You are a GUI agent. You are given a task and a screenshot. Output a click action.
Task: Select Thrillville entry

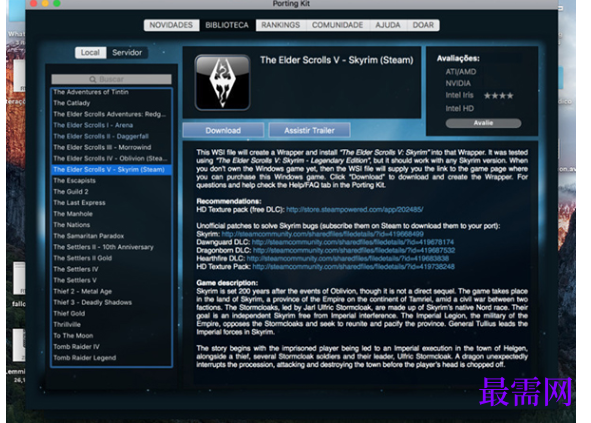click(112, 325)
